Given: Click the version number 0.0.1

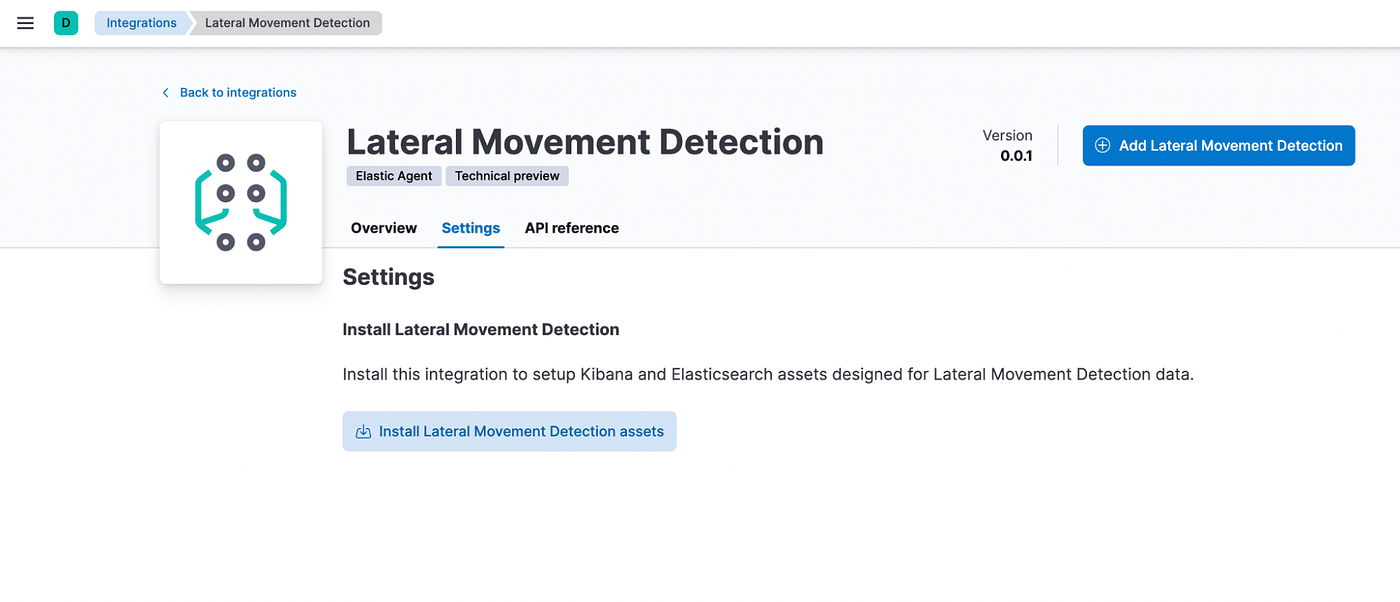Looking at the screenshot, I should point(1016,156).
